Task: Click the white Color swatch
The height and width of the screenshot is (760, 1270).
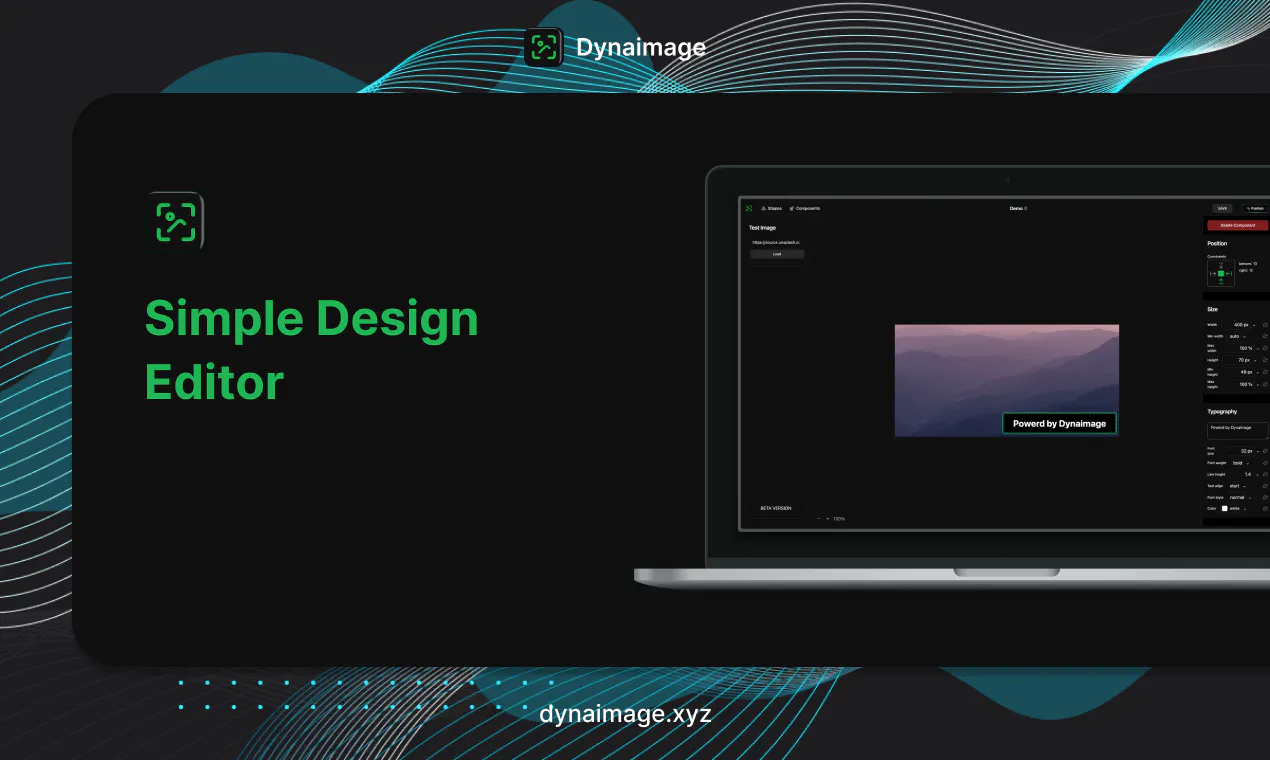Action: [1225, 509]
